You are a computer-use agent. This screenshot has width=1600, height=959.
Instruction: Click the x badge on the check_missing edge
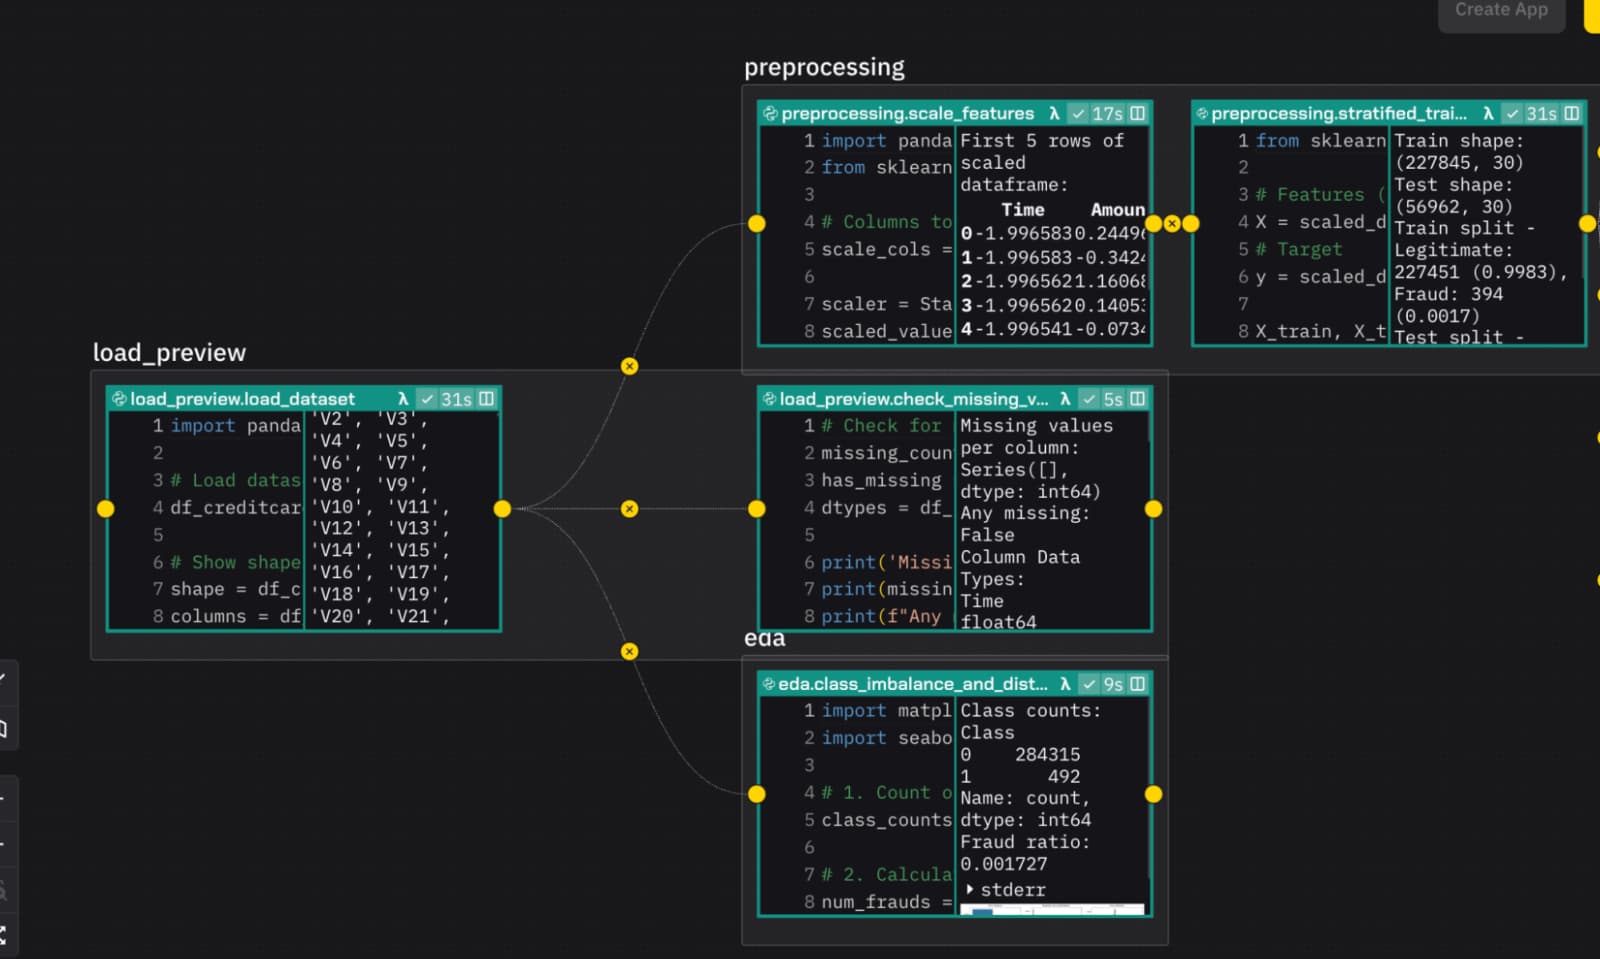(x=629, y=509)
